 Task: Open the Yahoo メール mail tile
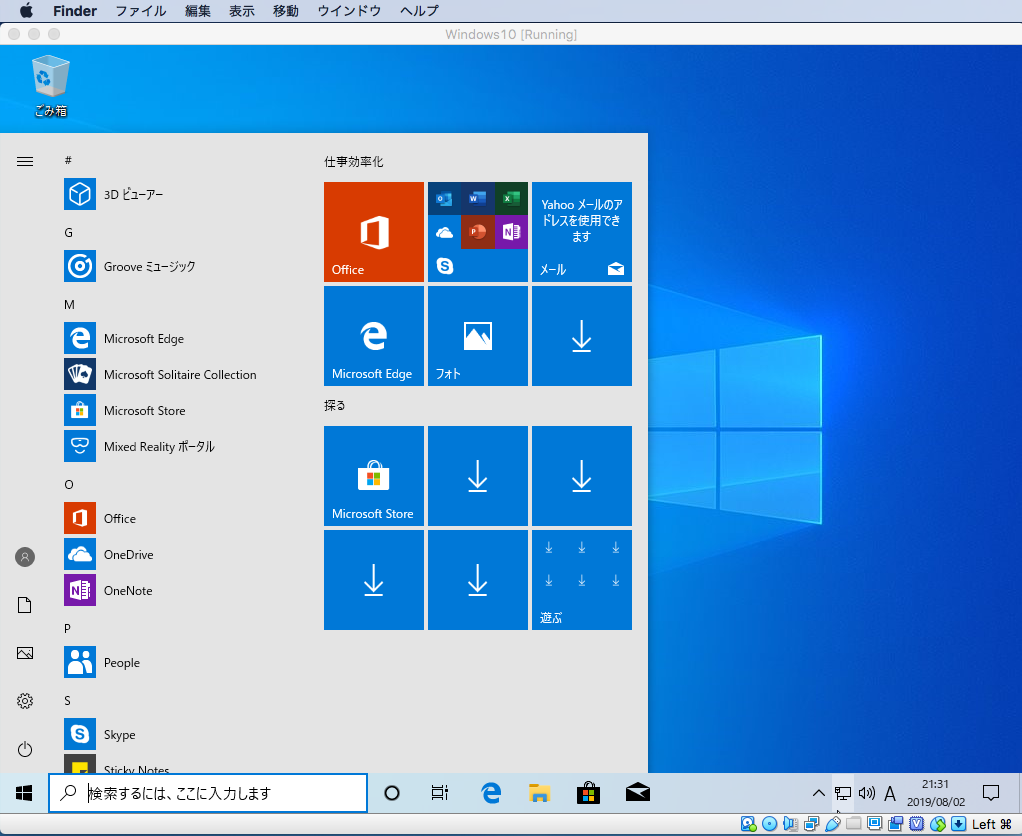click(581, 232)
